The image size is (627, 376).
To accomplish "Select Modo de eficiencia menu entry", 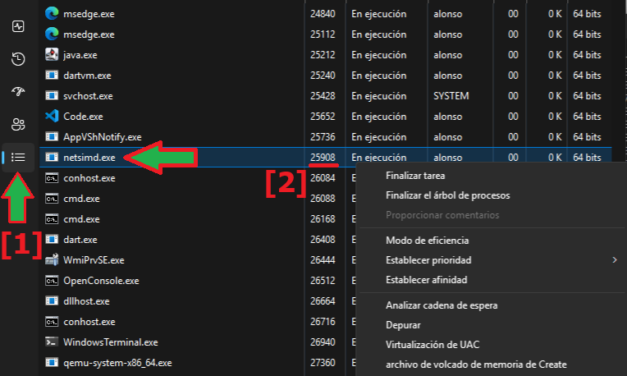I will click(x=427, y=240).
